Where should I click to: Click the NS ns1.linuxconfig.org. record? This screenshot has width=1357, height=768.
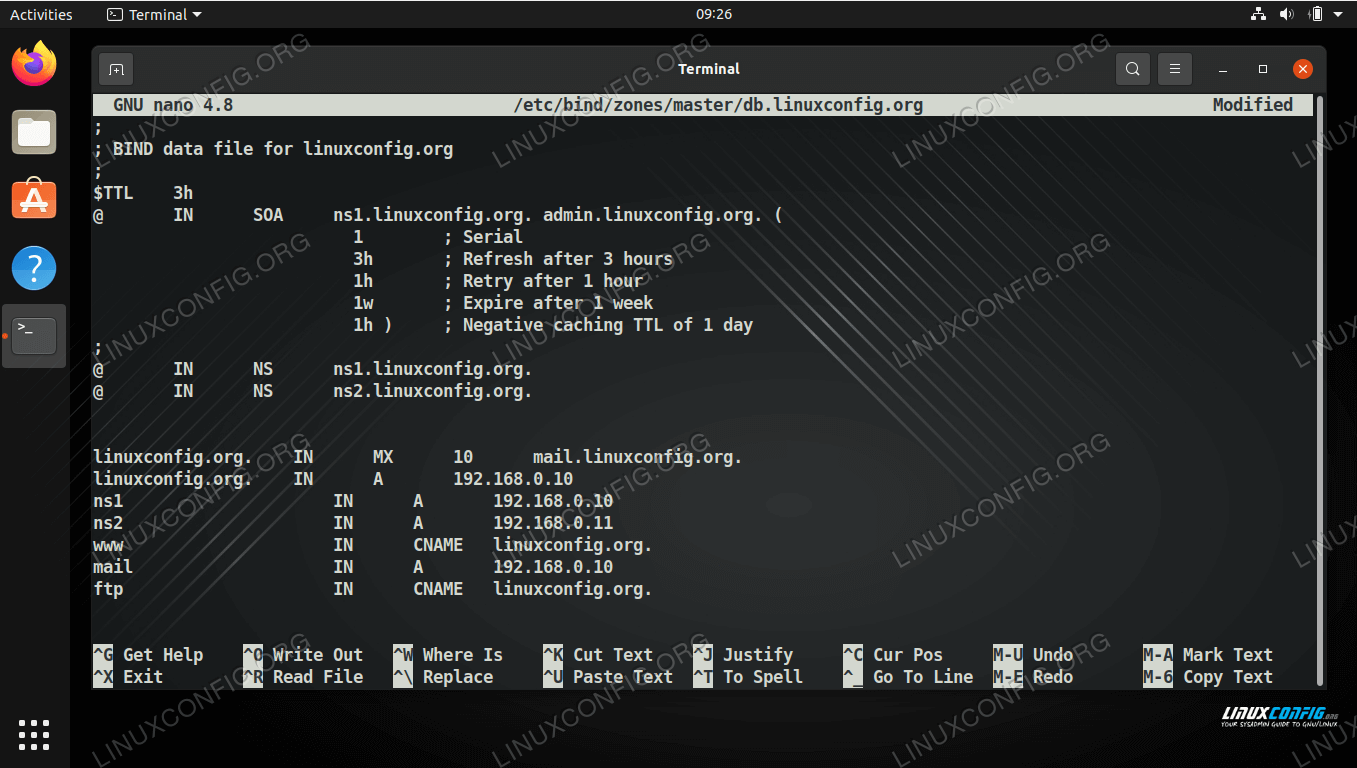tap(313, 369)
